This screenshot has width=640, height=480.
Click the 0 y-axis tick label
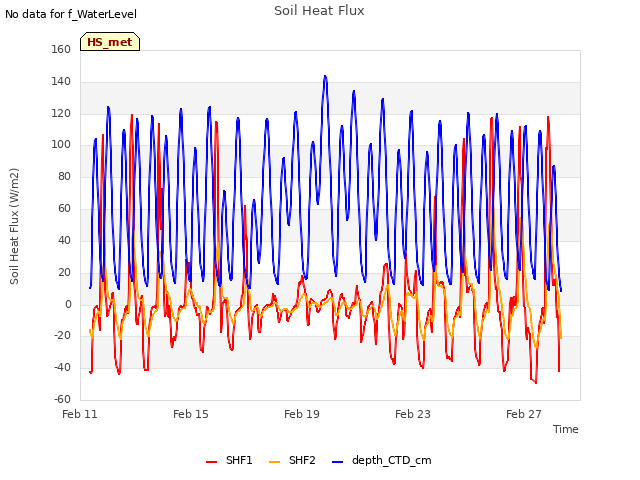tap(68, 304)
